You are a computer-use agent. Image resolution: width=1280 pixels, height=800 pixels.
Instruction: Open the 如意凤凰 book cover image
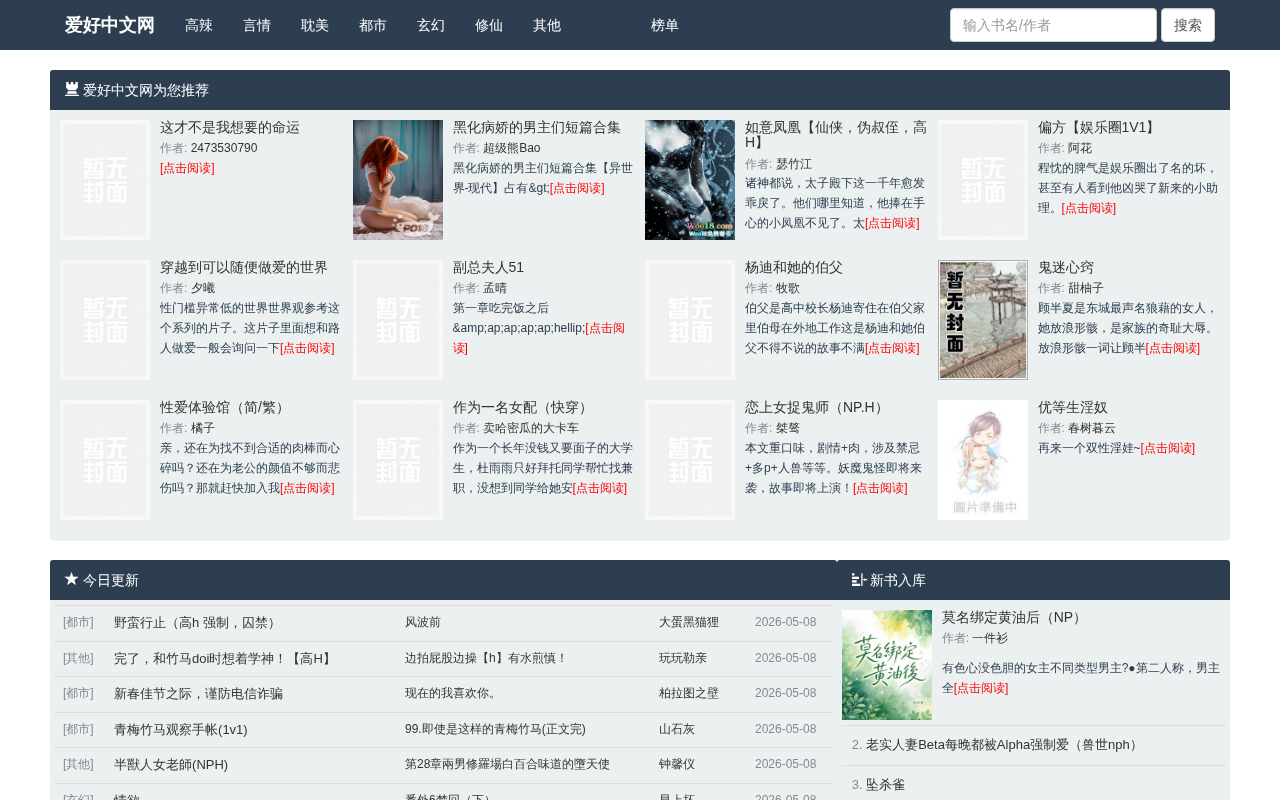point(690,180)
